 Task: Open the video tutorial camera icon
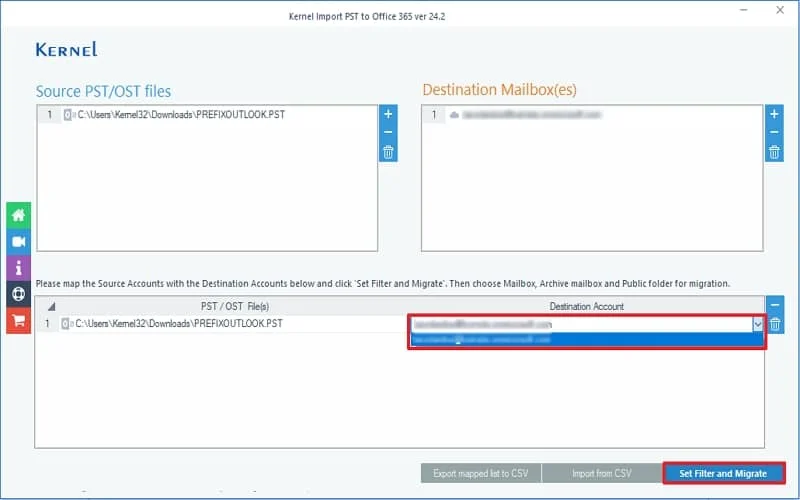tap(18, 241)
